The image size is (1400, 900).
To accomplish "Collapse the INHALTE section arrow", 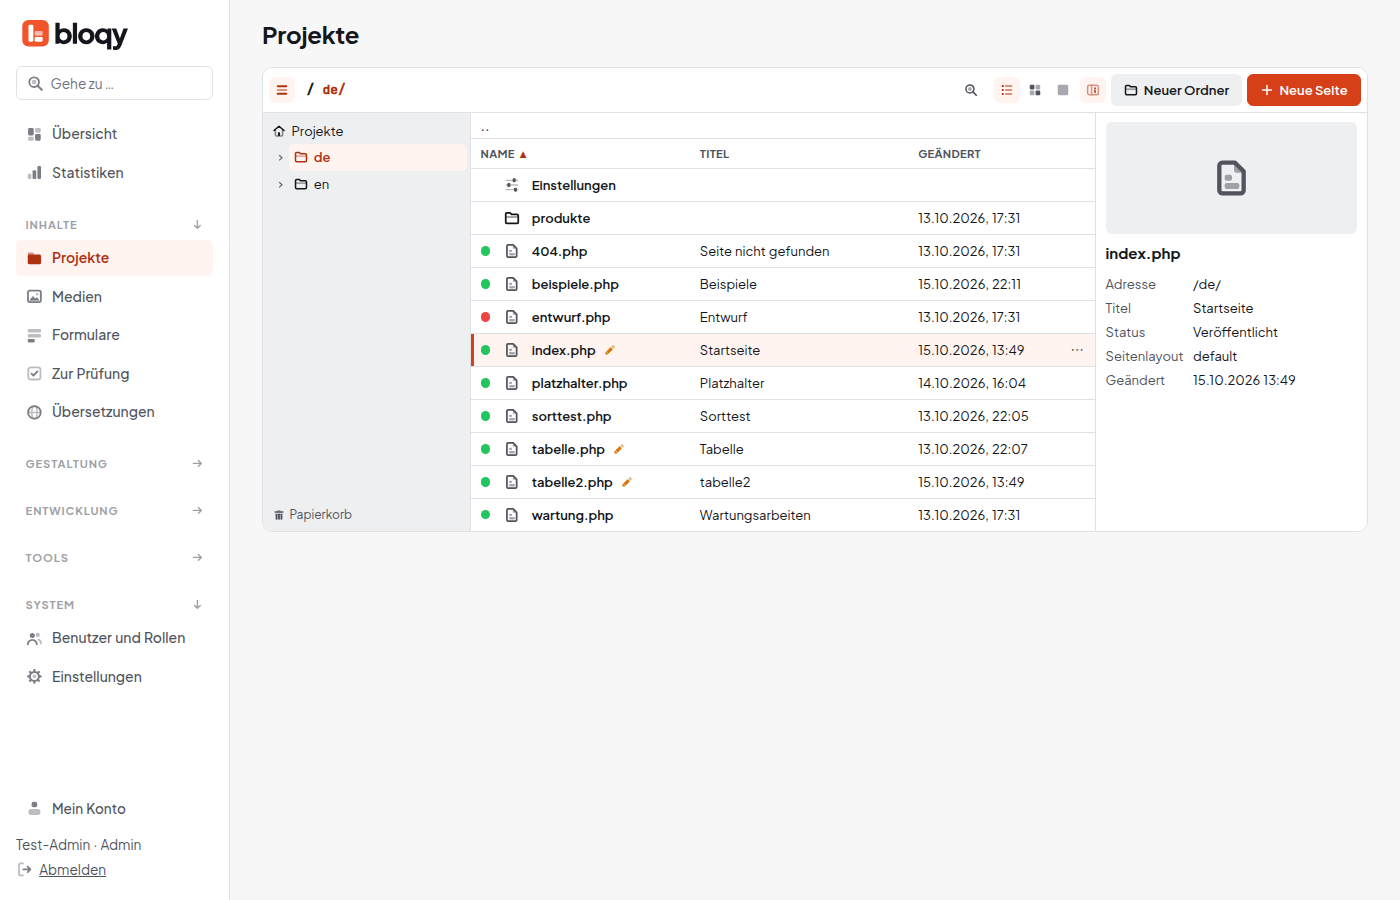I will (x=197, y=225).
